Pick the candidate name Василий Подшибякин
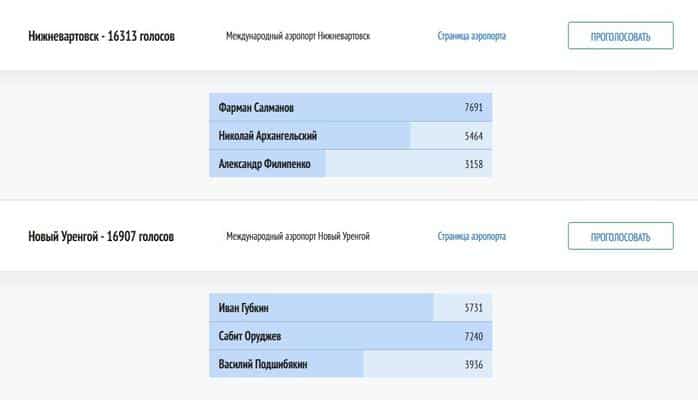 [263, 364]
